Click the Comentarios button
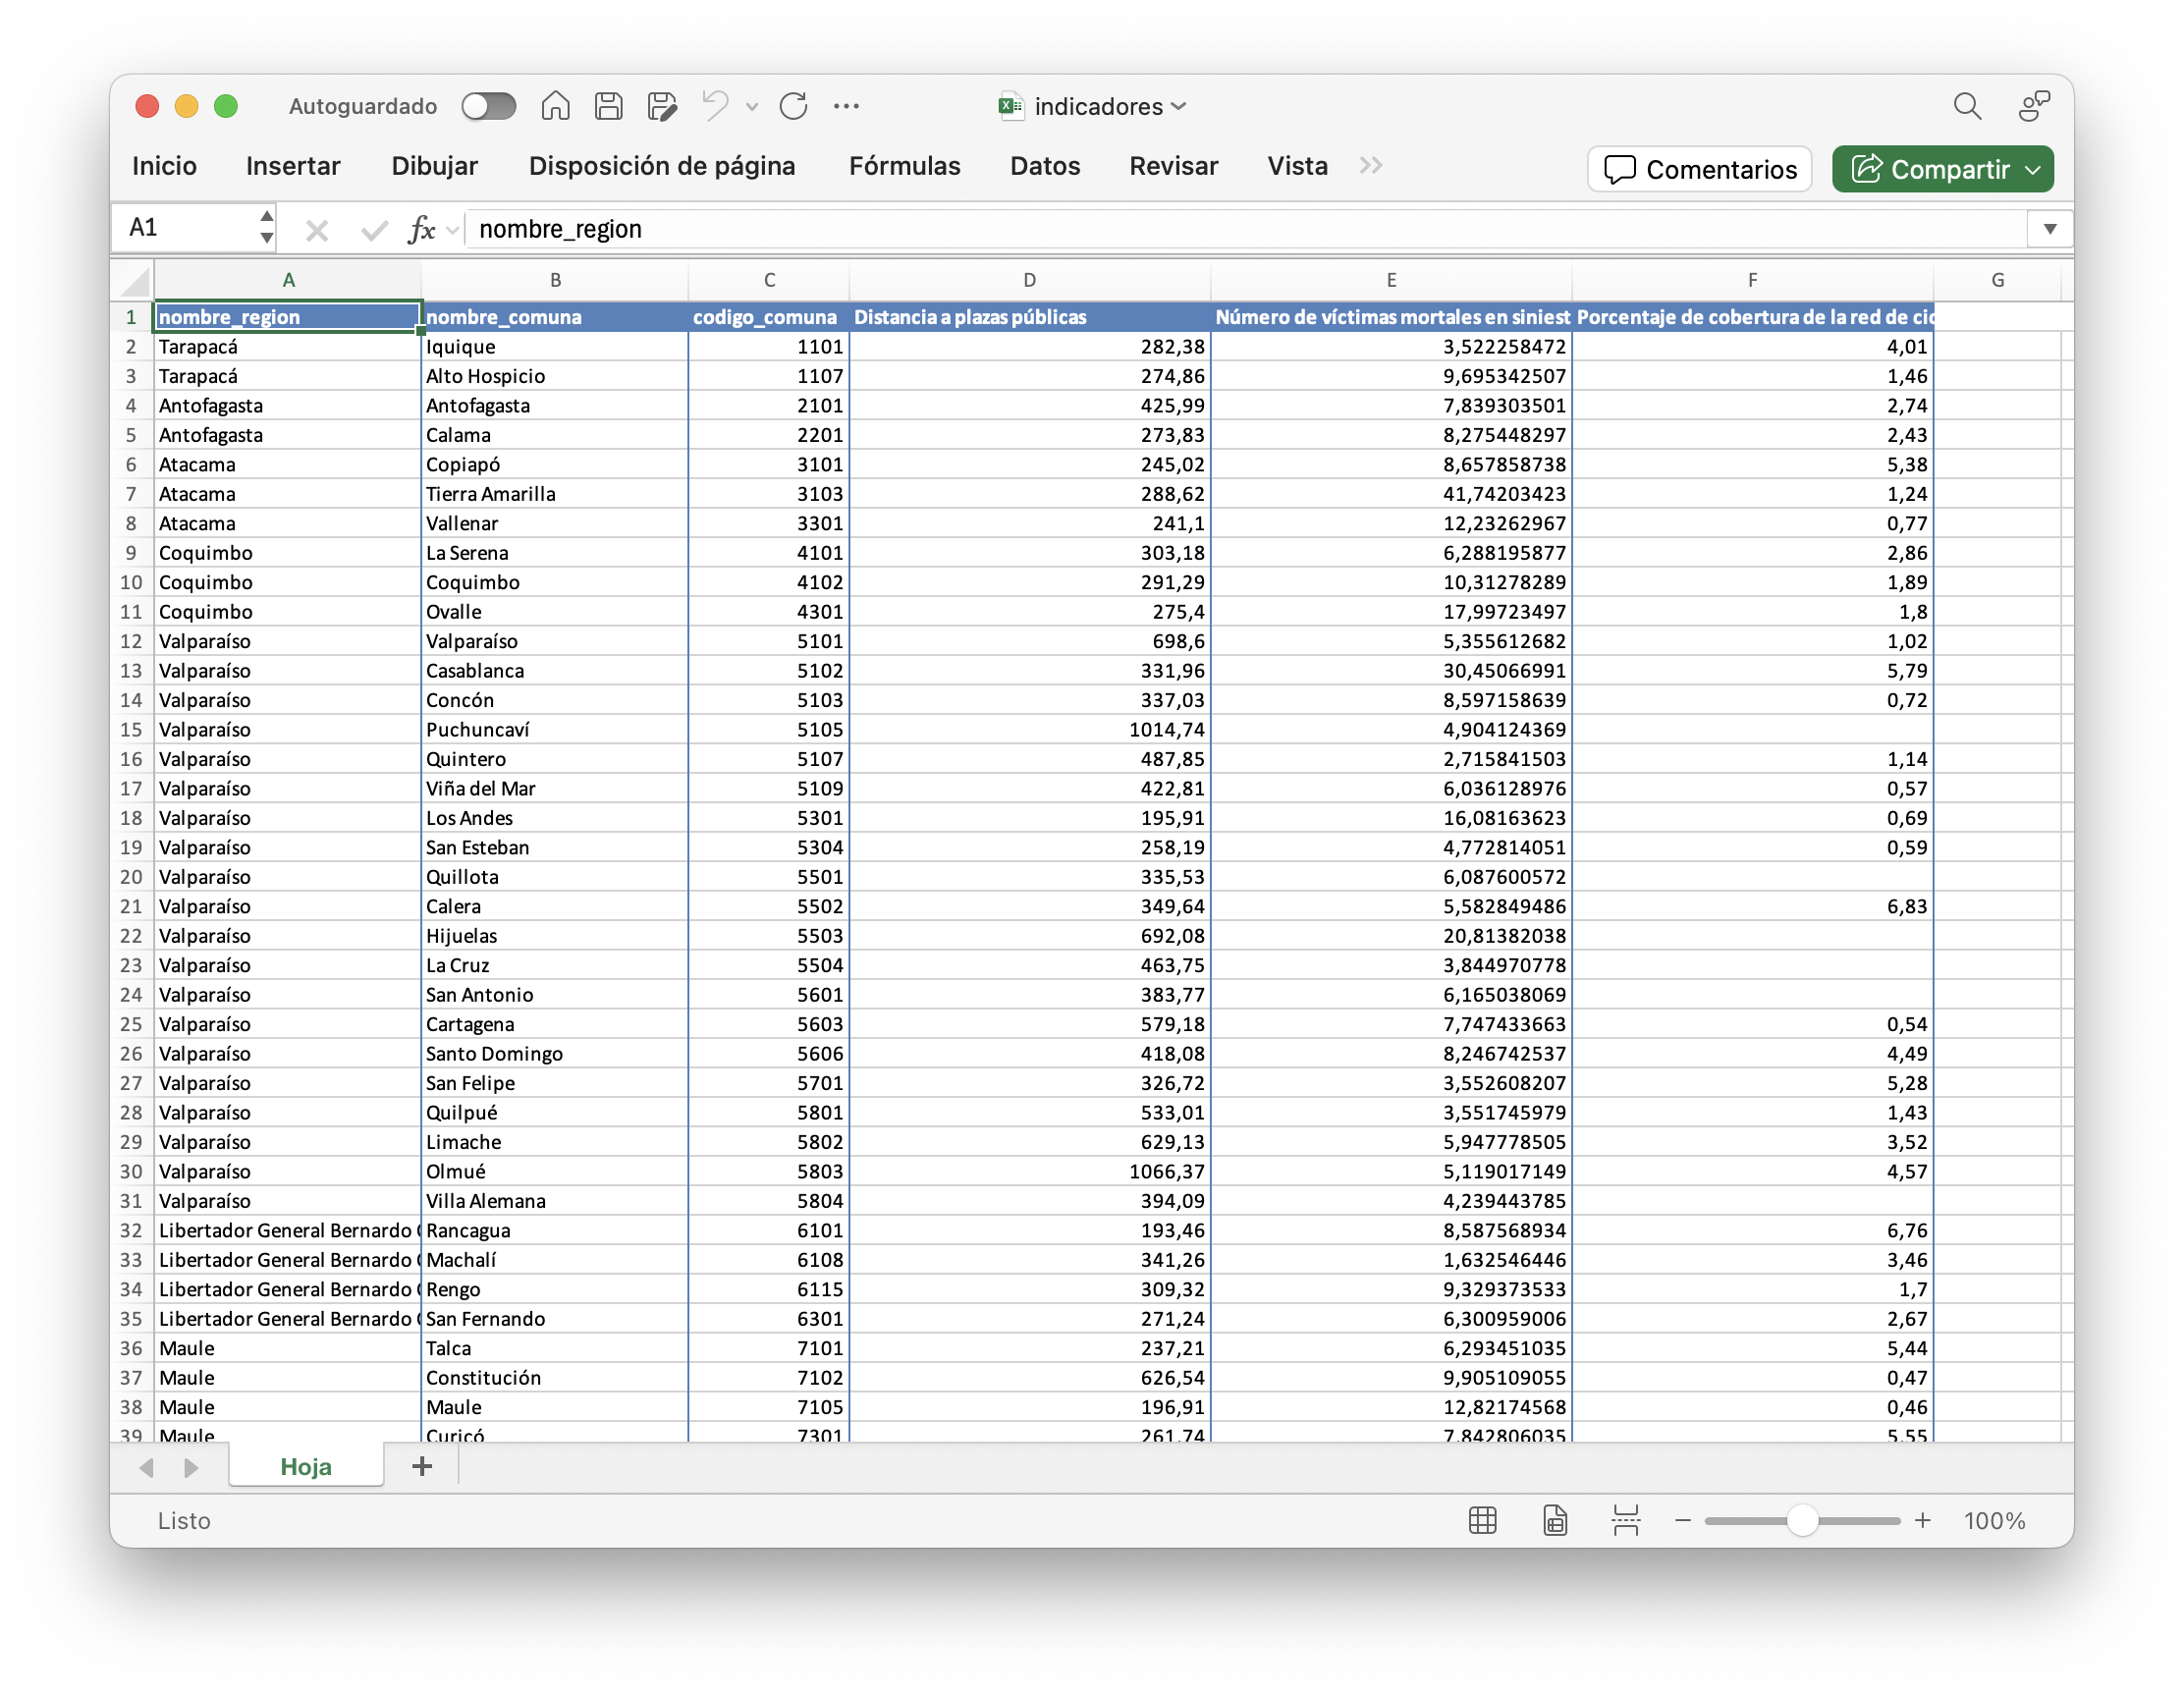2184x1693 pixels. [x=1699, y=170]
